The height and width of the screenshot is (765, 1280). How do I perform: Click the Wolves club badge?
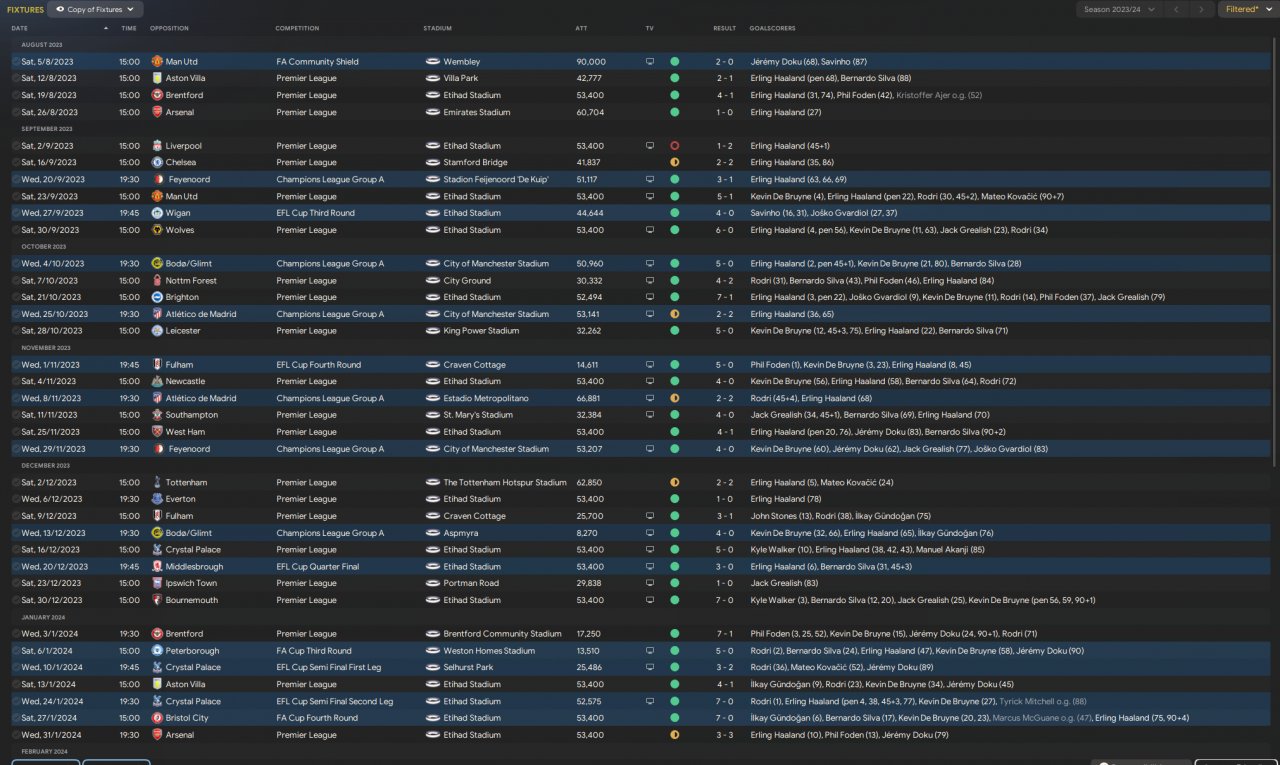157,230
